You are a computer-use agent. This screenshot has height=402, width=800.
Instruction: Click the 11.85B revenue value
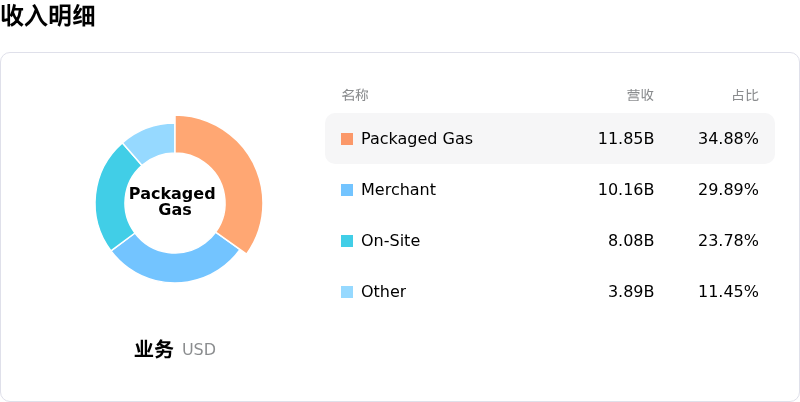626,139
